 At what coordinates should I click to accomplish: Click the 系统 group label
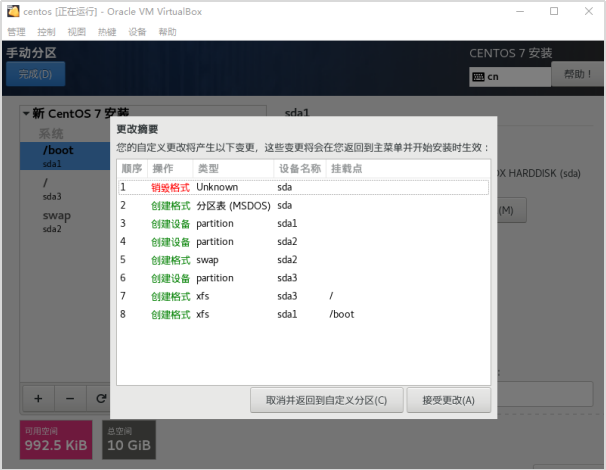(51, 134)
